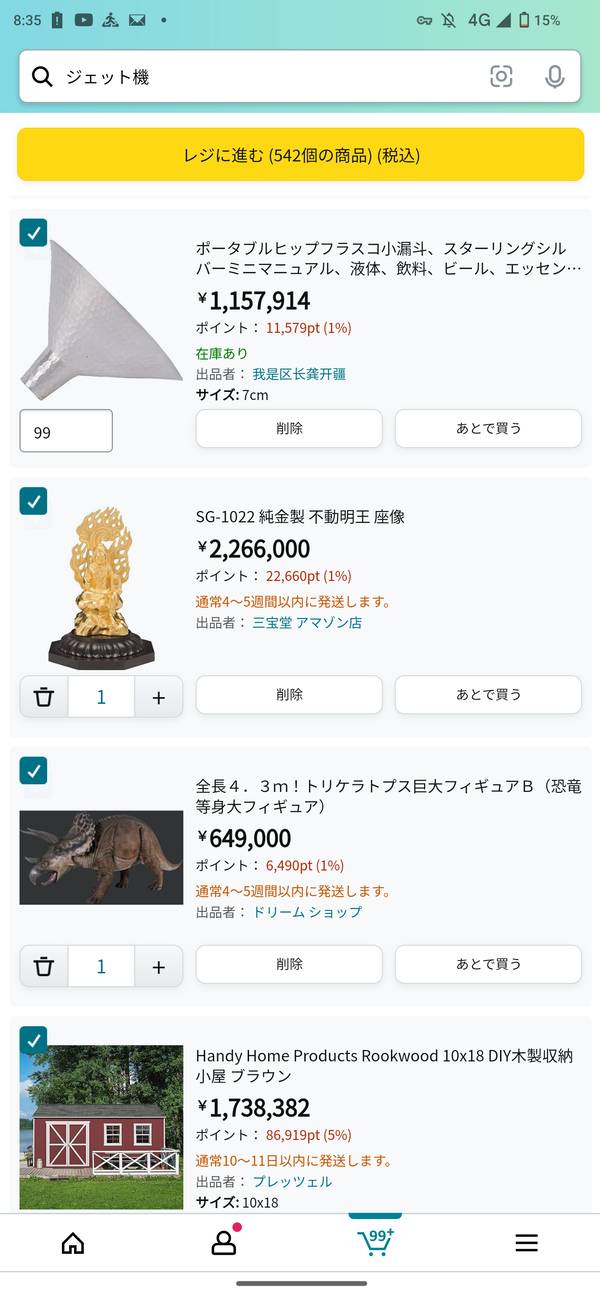Viewport: 600px width, 1300px height.
Task: Open the hamburger menu icon
Action: [x=527, y=1243]
